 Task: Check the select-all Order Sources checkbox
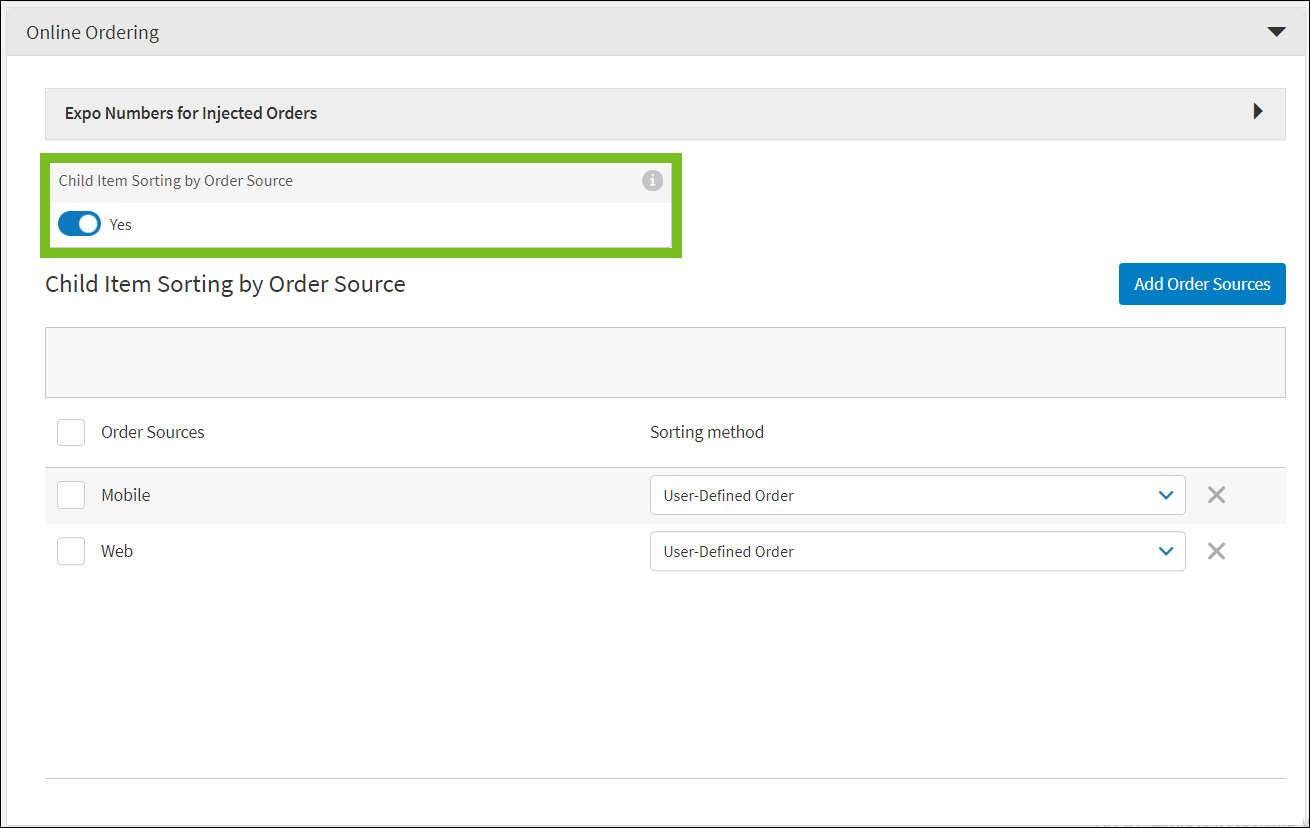[x=71, y=432]
